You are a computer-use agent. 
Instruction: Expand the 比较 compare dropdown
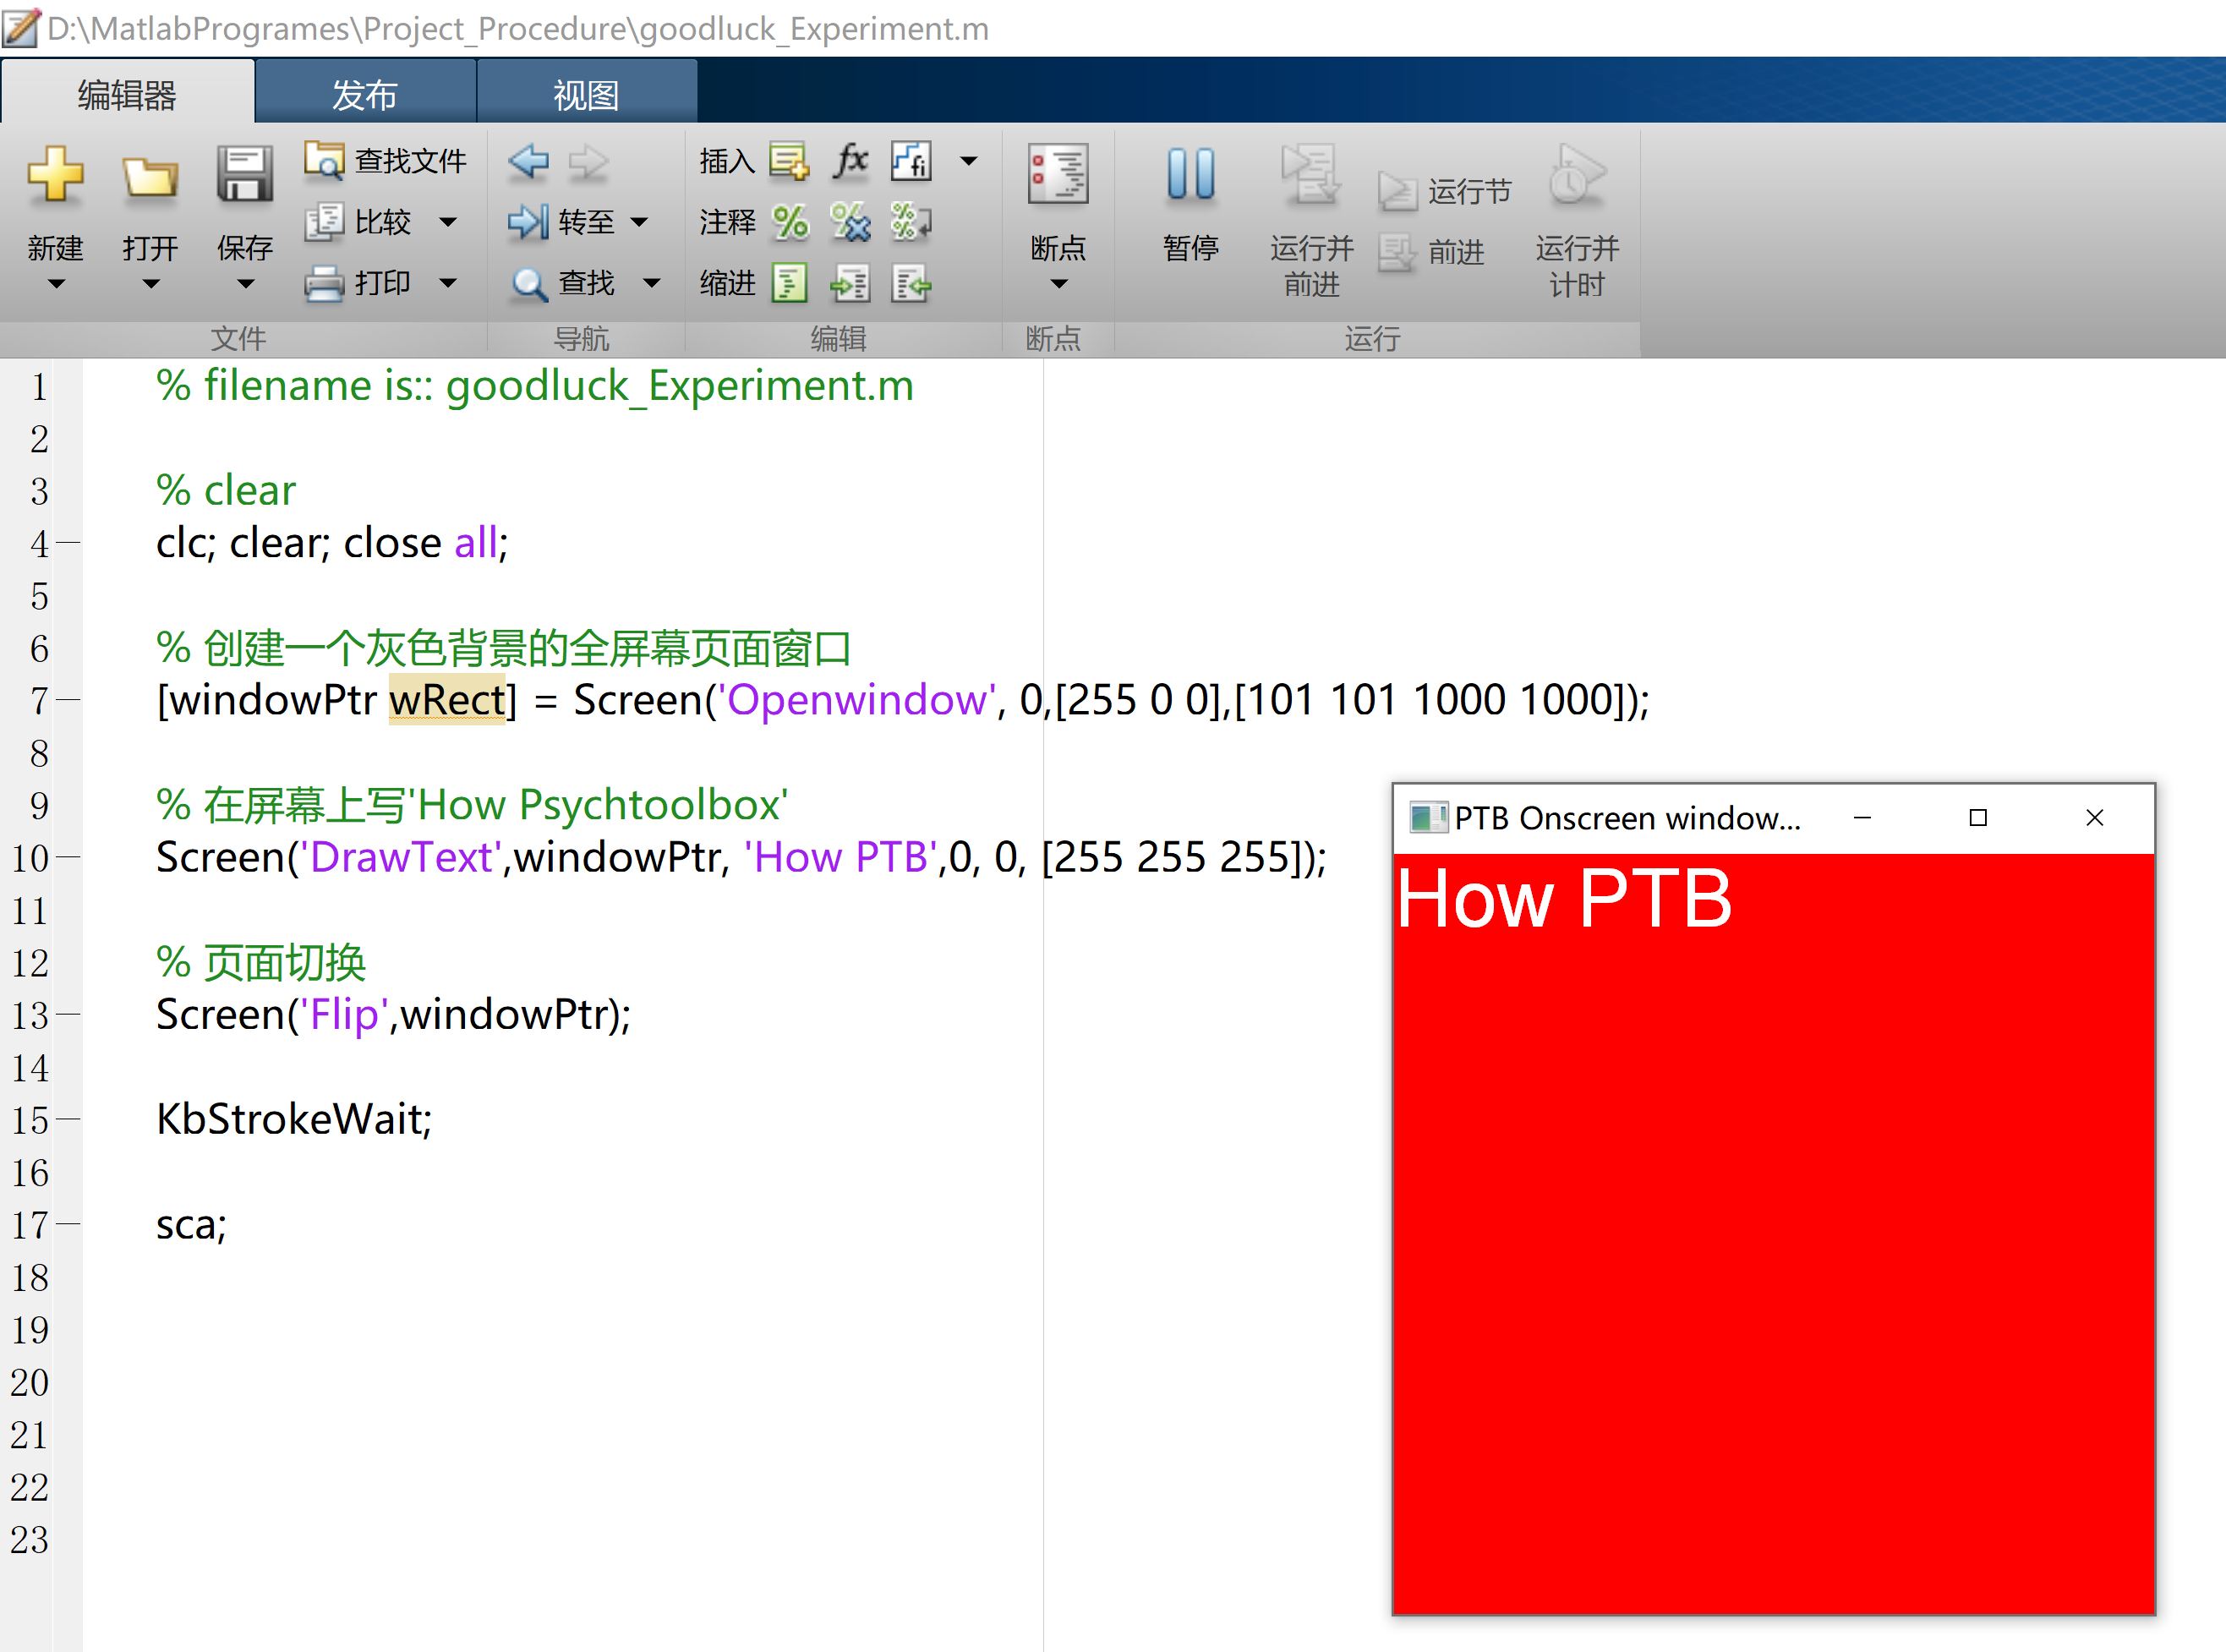tap(450, 223)
